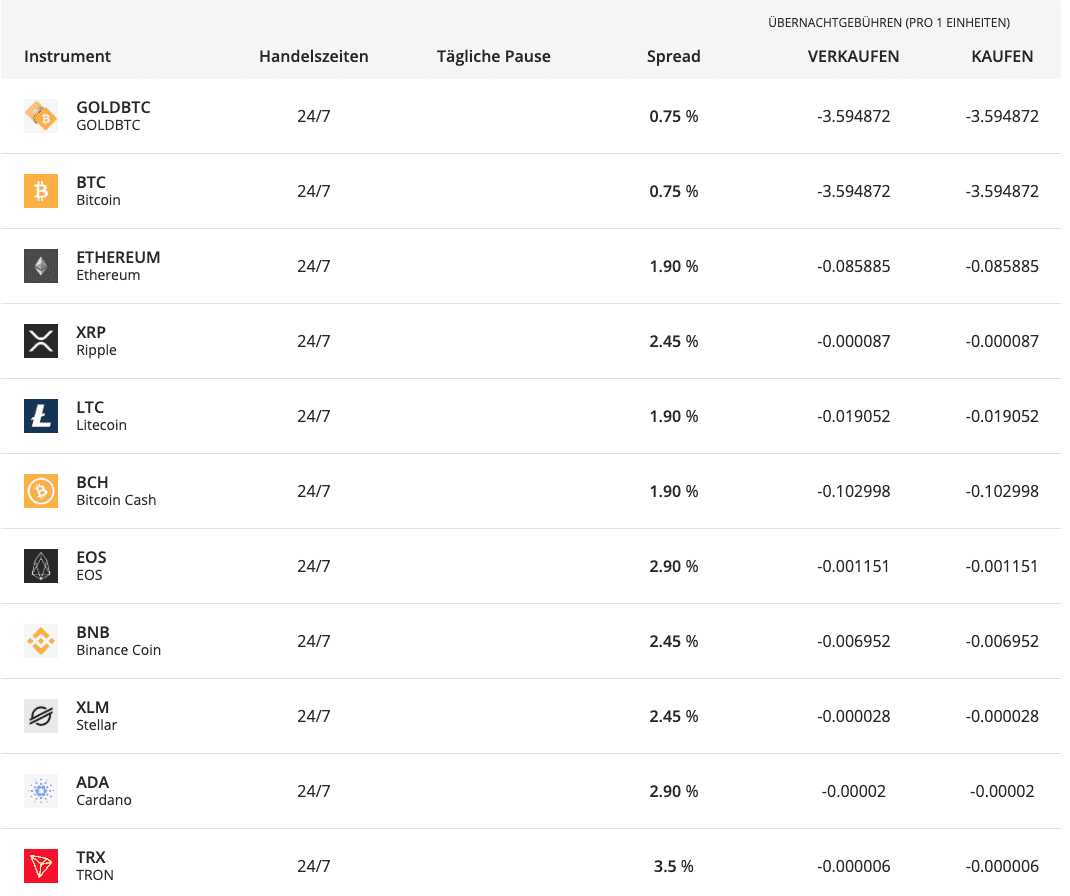The height and width of the screenshot is (896, 1070).
Task: Open the Bitcoin Cash instrument name
Action: [x=116, y=500]
